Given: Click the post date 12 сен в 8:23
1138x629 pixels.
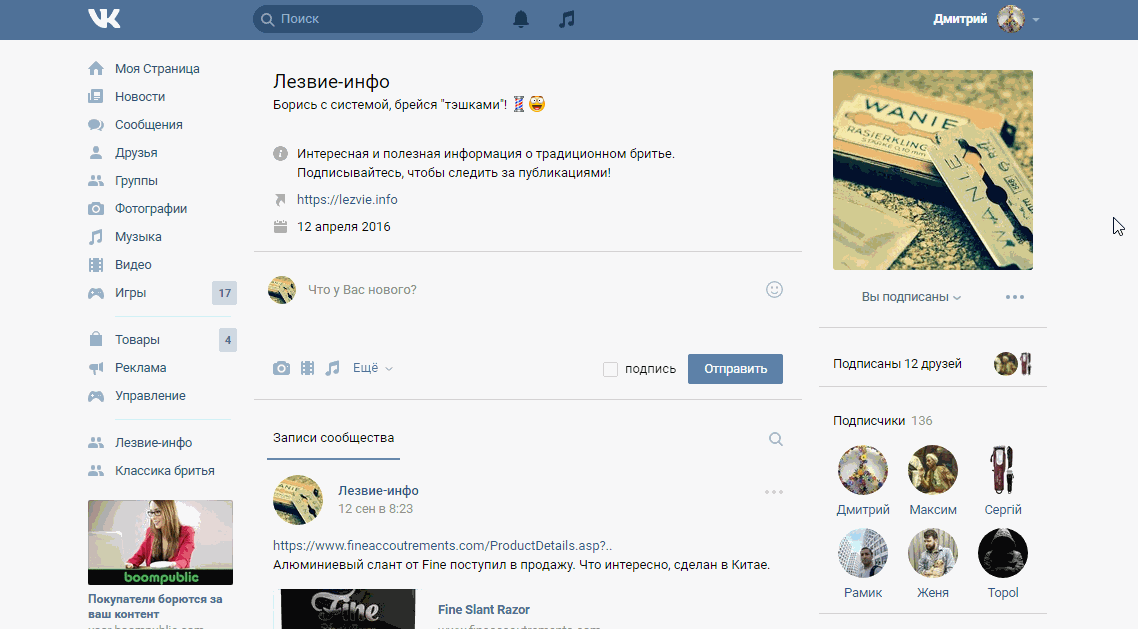Looking at the screenshot, I should point(375,509).
